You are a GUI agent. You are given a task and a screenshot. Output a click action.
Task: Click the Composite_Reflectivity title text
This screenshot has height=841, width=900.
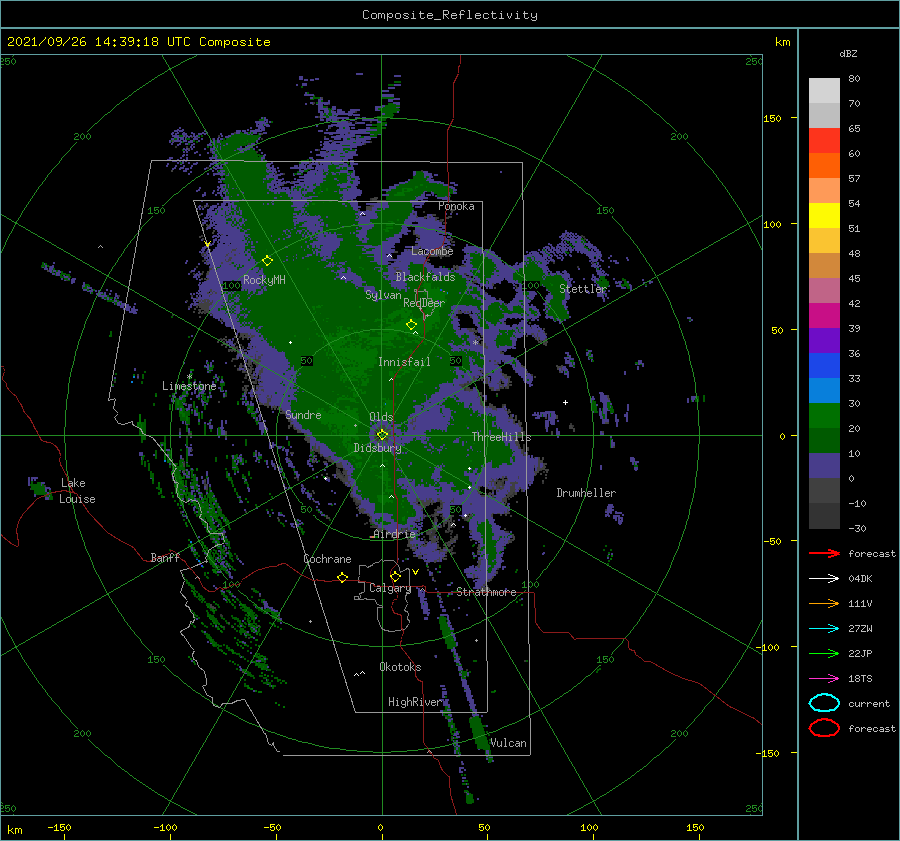pos(450,15)
